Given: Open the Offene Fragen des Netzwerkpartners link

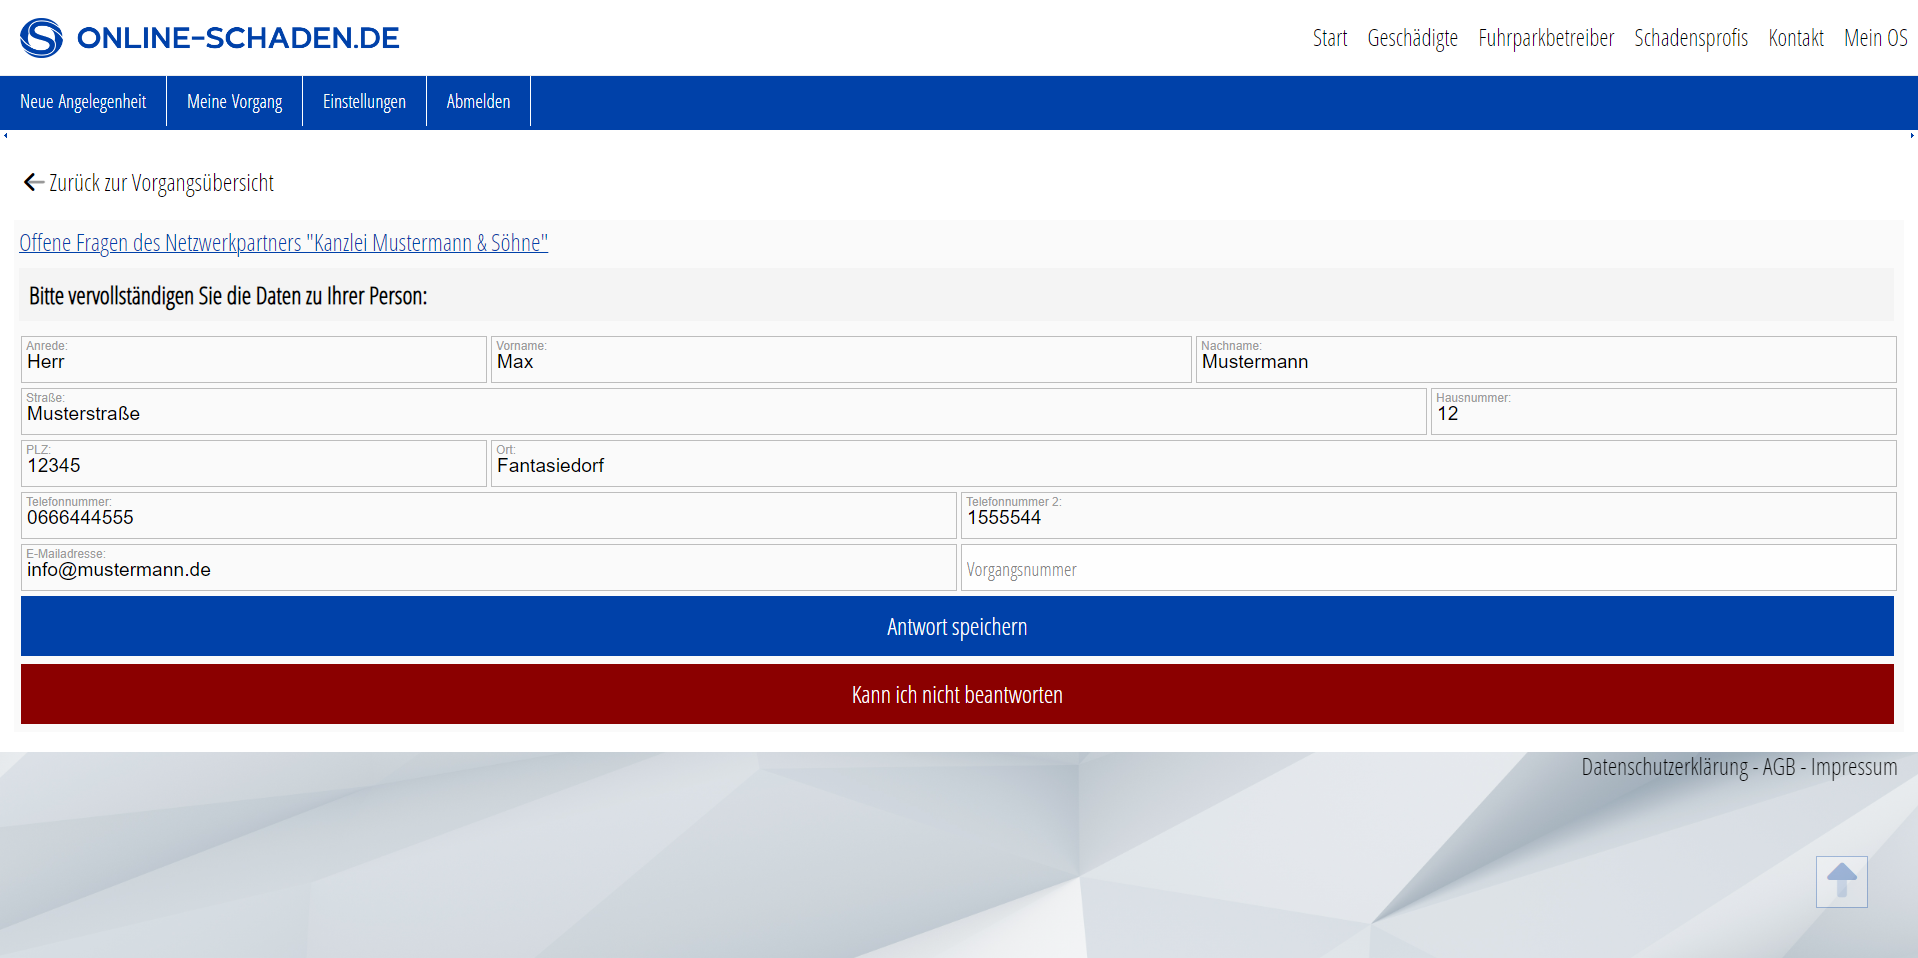Looking at the screenshot, I should click(283, 243).
